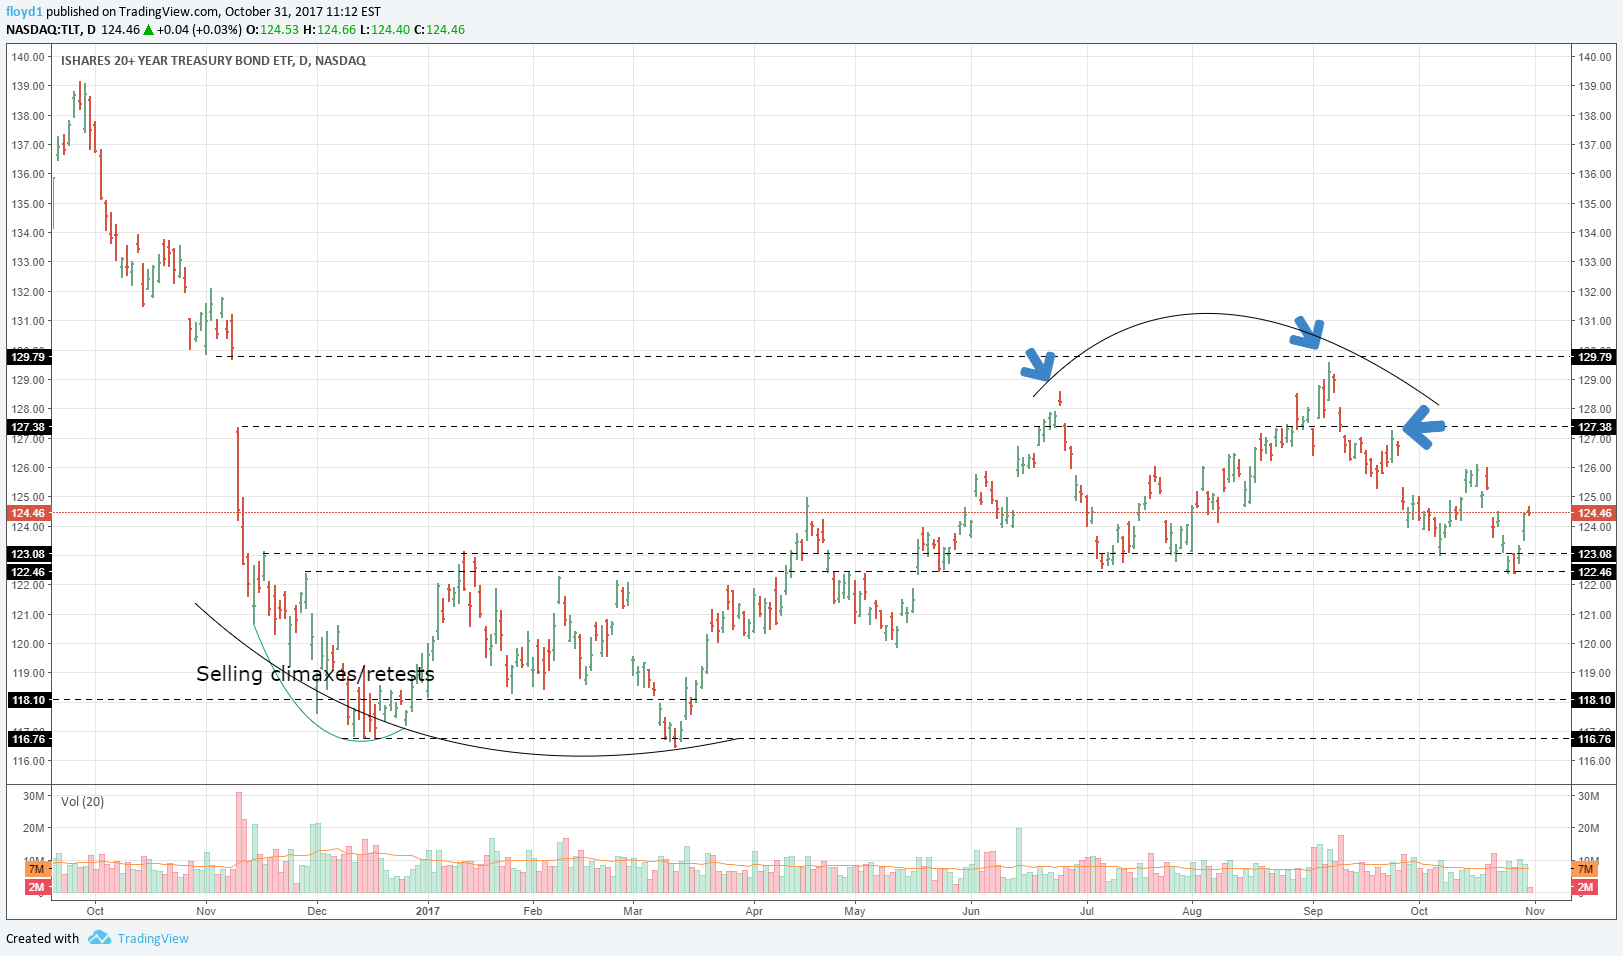The height and width of the screenshot is (956, 1623).
Task: Click left 118.10 price level label
Action: tap(28, 700)
